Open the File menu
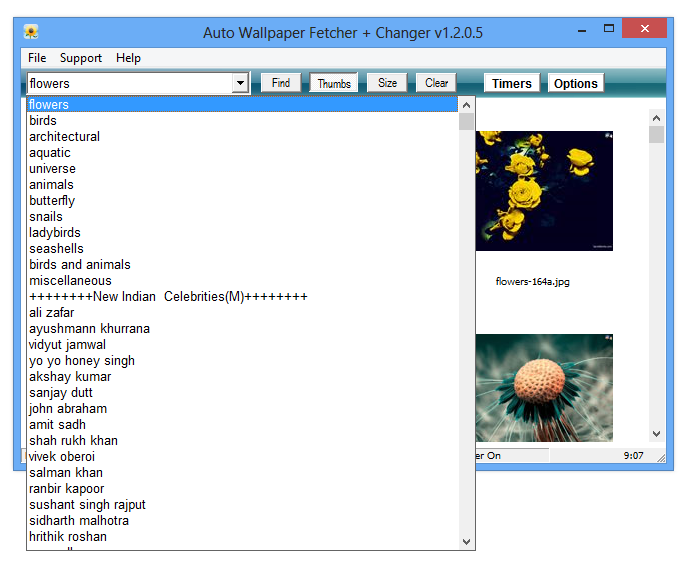Viewport: 693px width, 566px height. [37, 58]
